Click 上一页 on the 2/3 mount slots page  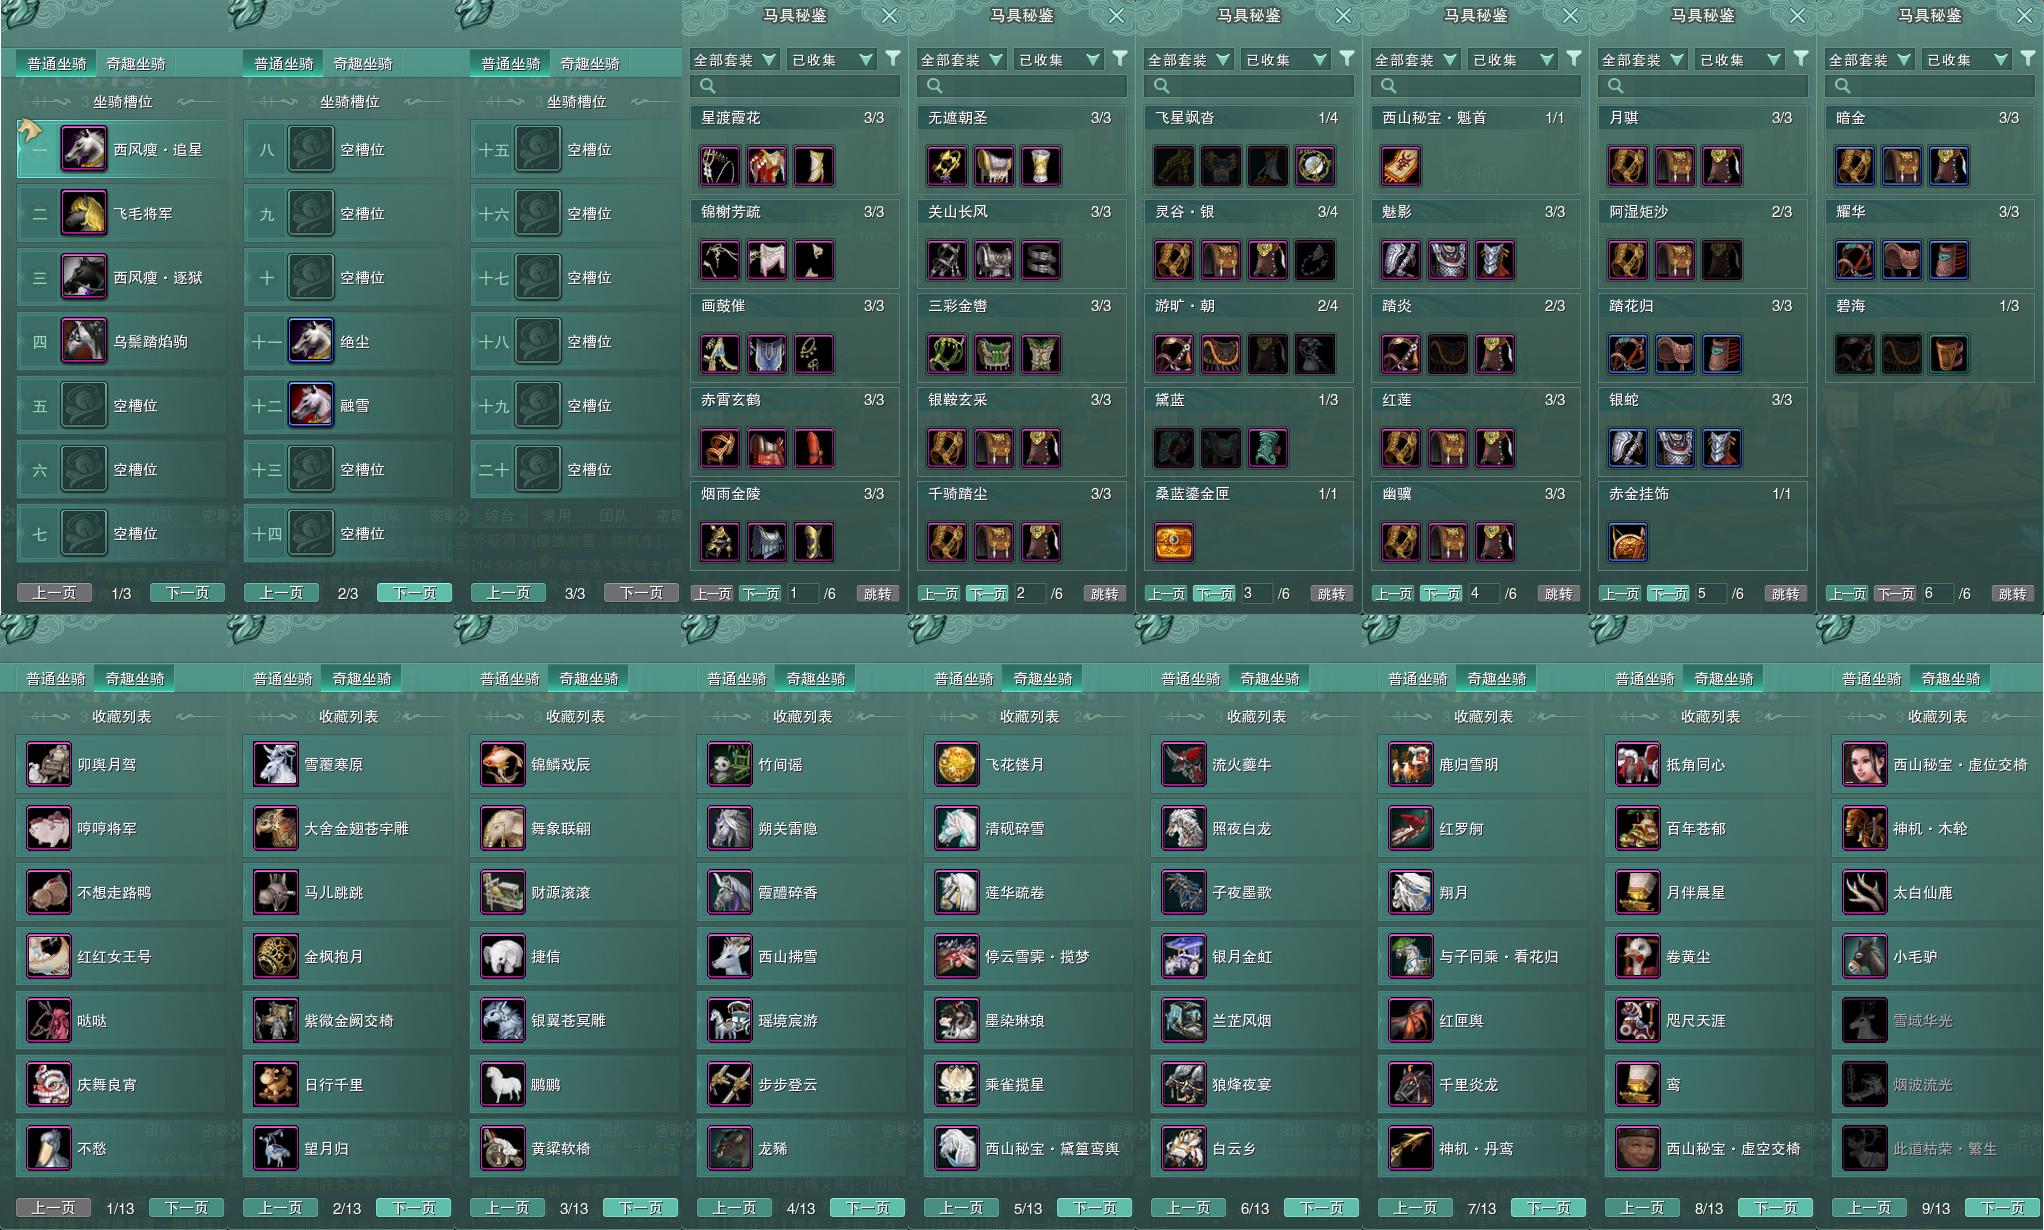281,593
